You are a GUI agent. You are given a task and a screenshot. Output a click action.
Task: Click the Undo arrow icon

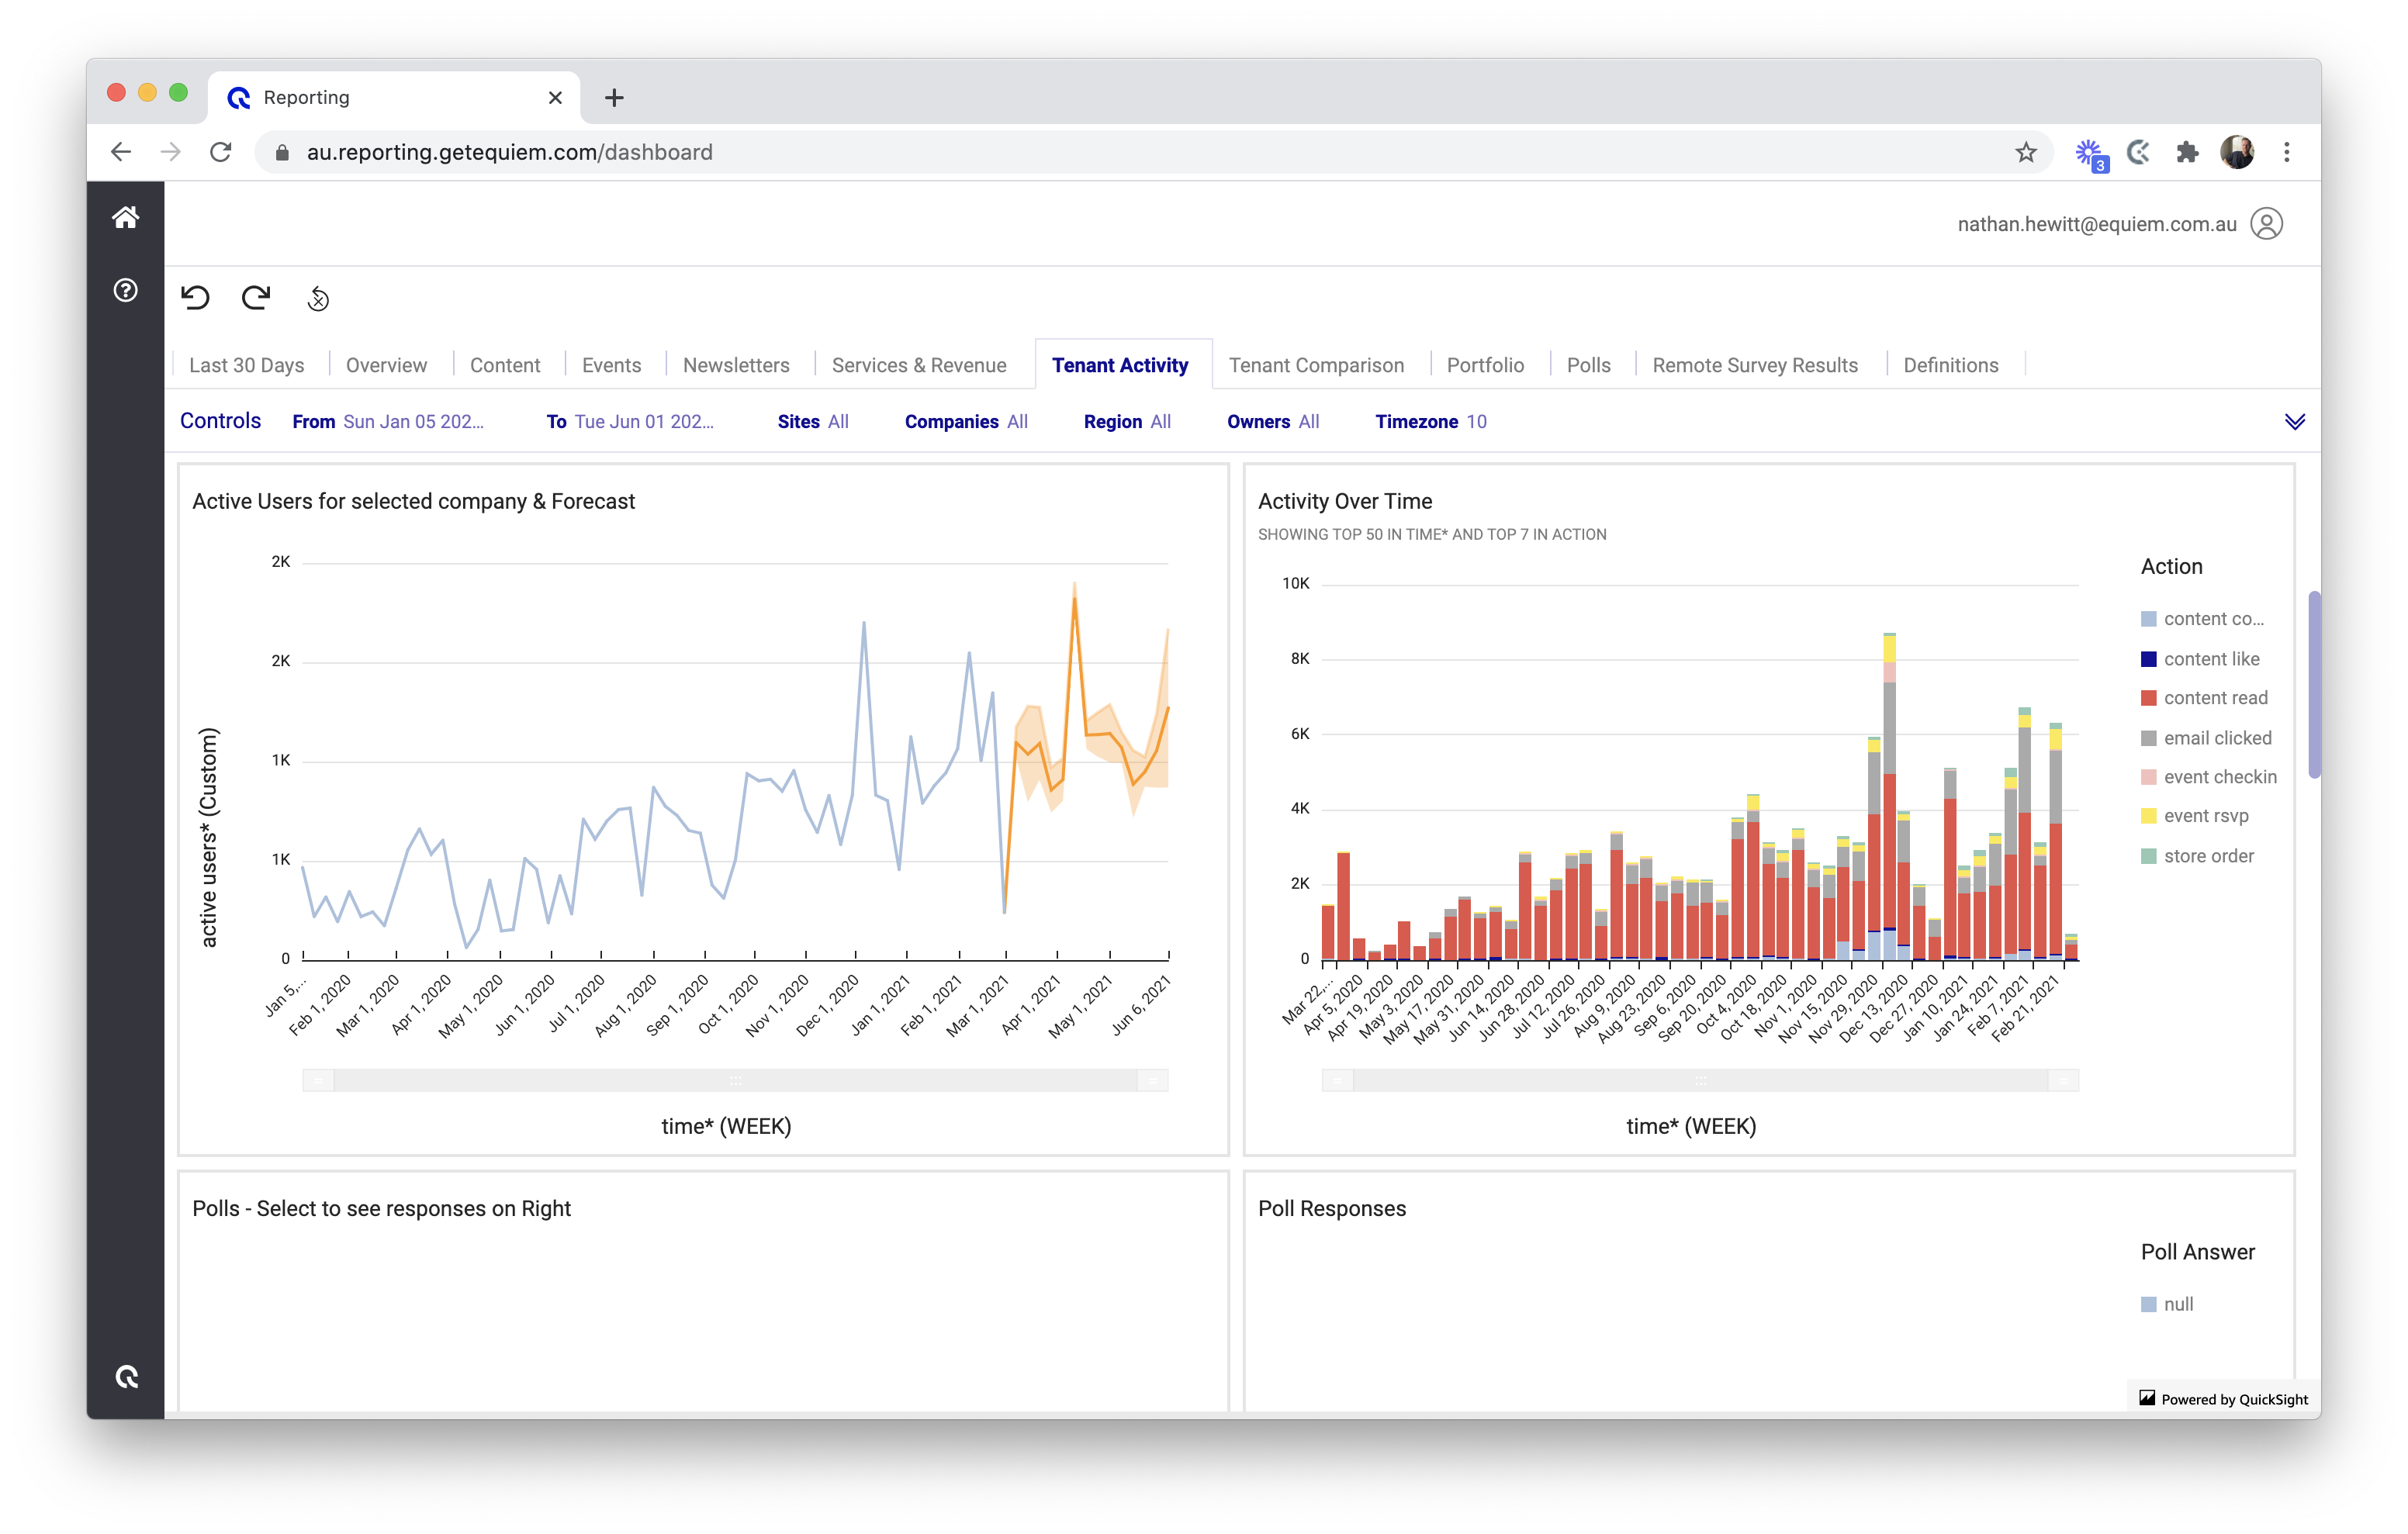pyautogui.click(x=195, y=298)
